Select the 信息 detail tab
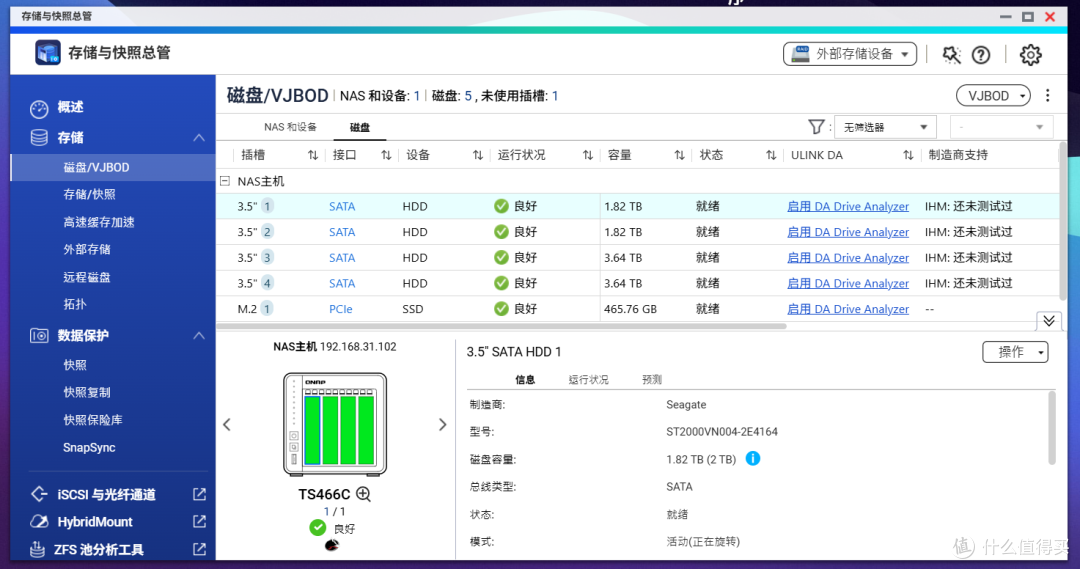Viewport: 1080px width, 569px height. point(525,380)
